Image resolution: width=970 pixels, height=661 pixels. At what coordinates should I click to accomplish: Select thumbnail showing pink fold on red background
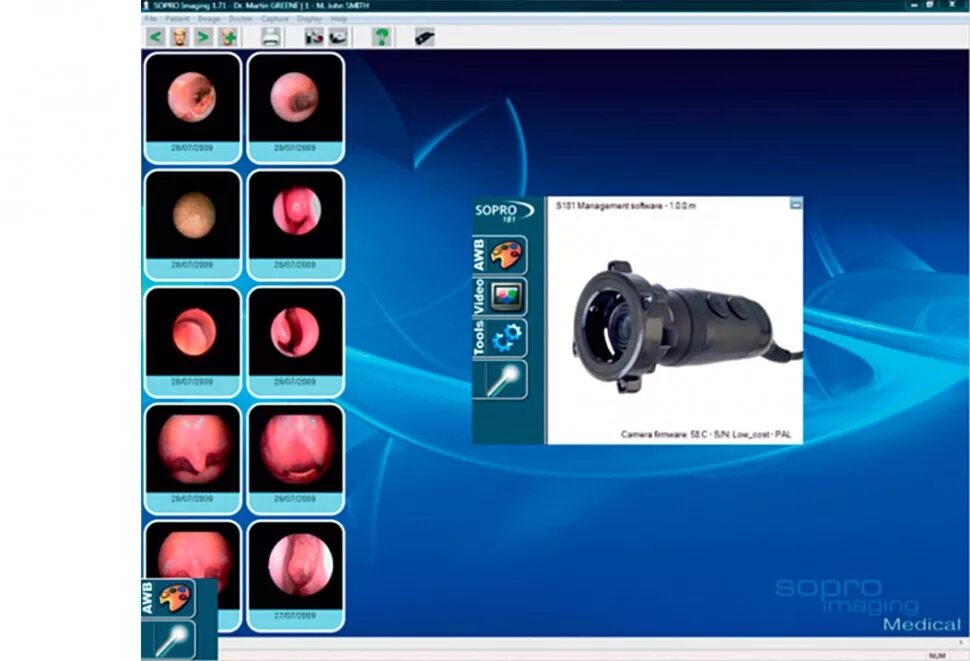[x=295, y=224]
